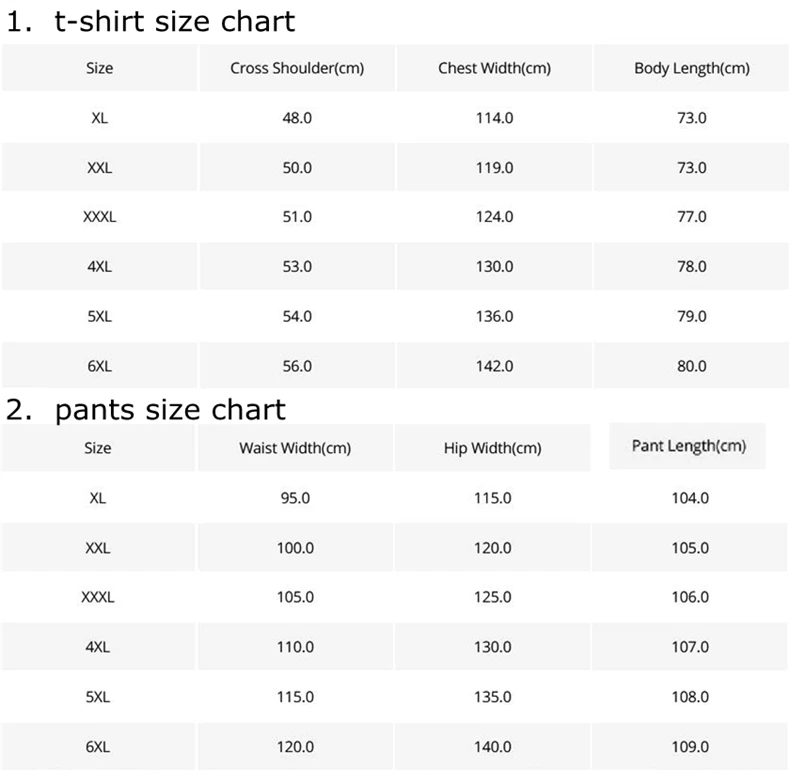Image resolution: width=790 pixels, height=770 pixels.
Task: Click the 136.0 chest width value
Action: 494,316
